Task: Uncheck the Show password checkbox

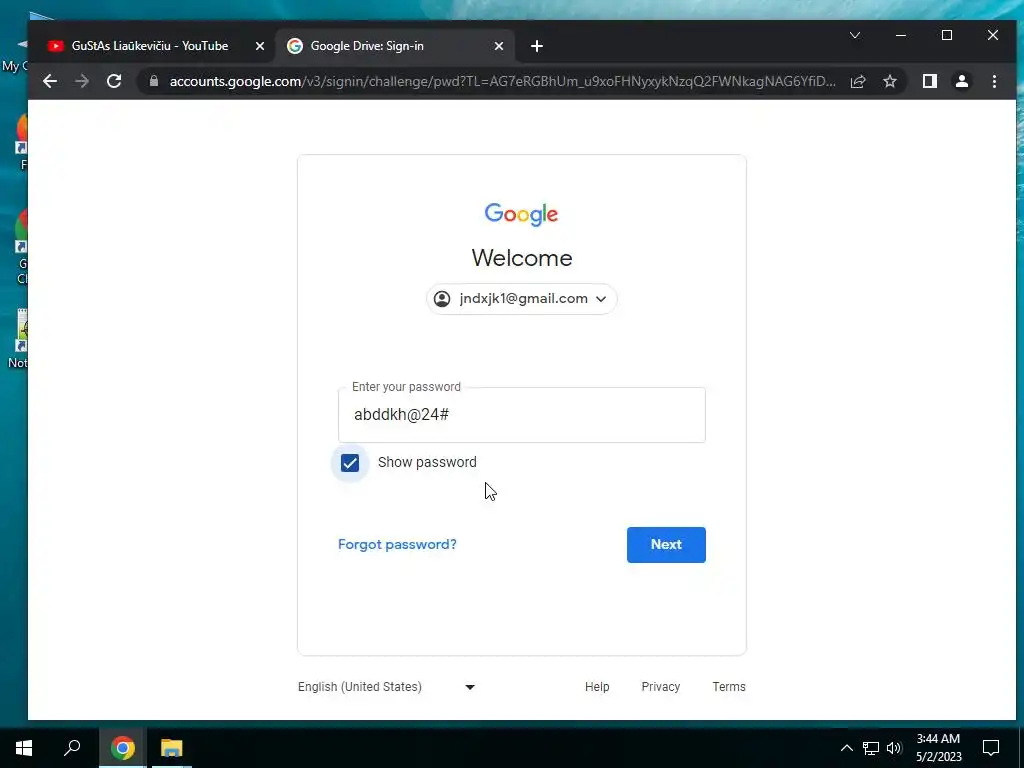Action: click(x=350, y=463)
